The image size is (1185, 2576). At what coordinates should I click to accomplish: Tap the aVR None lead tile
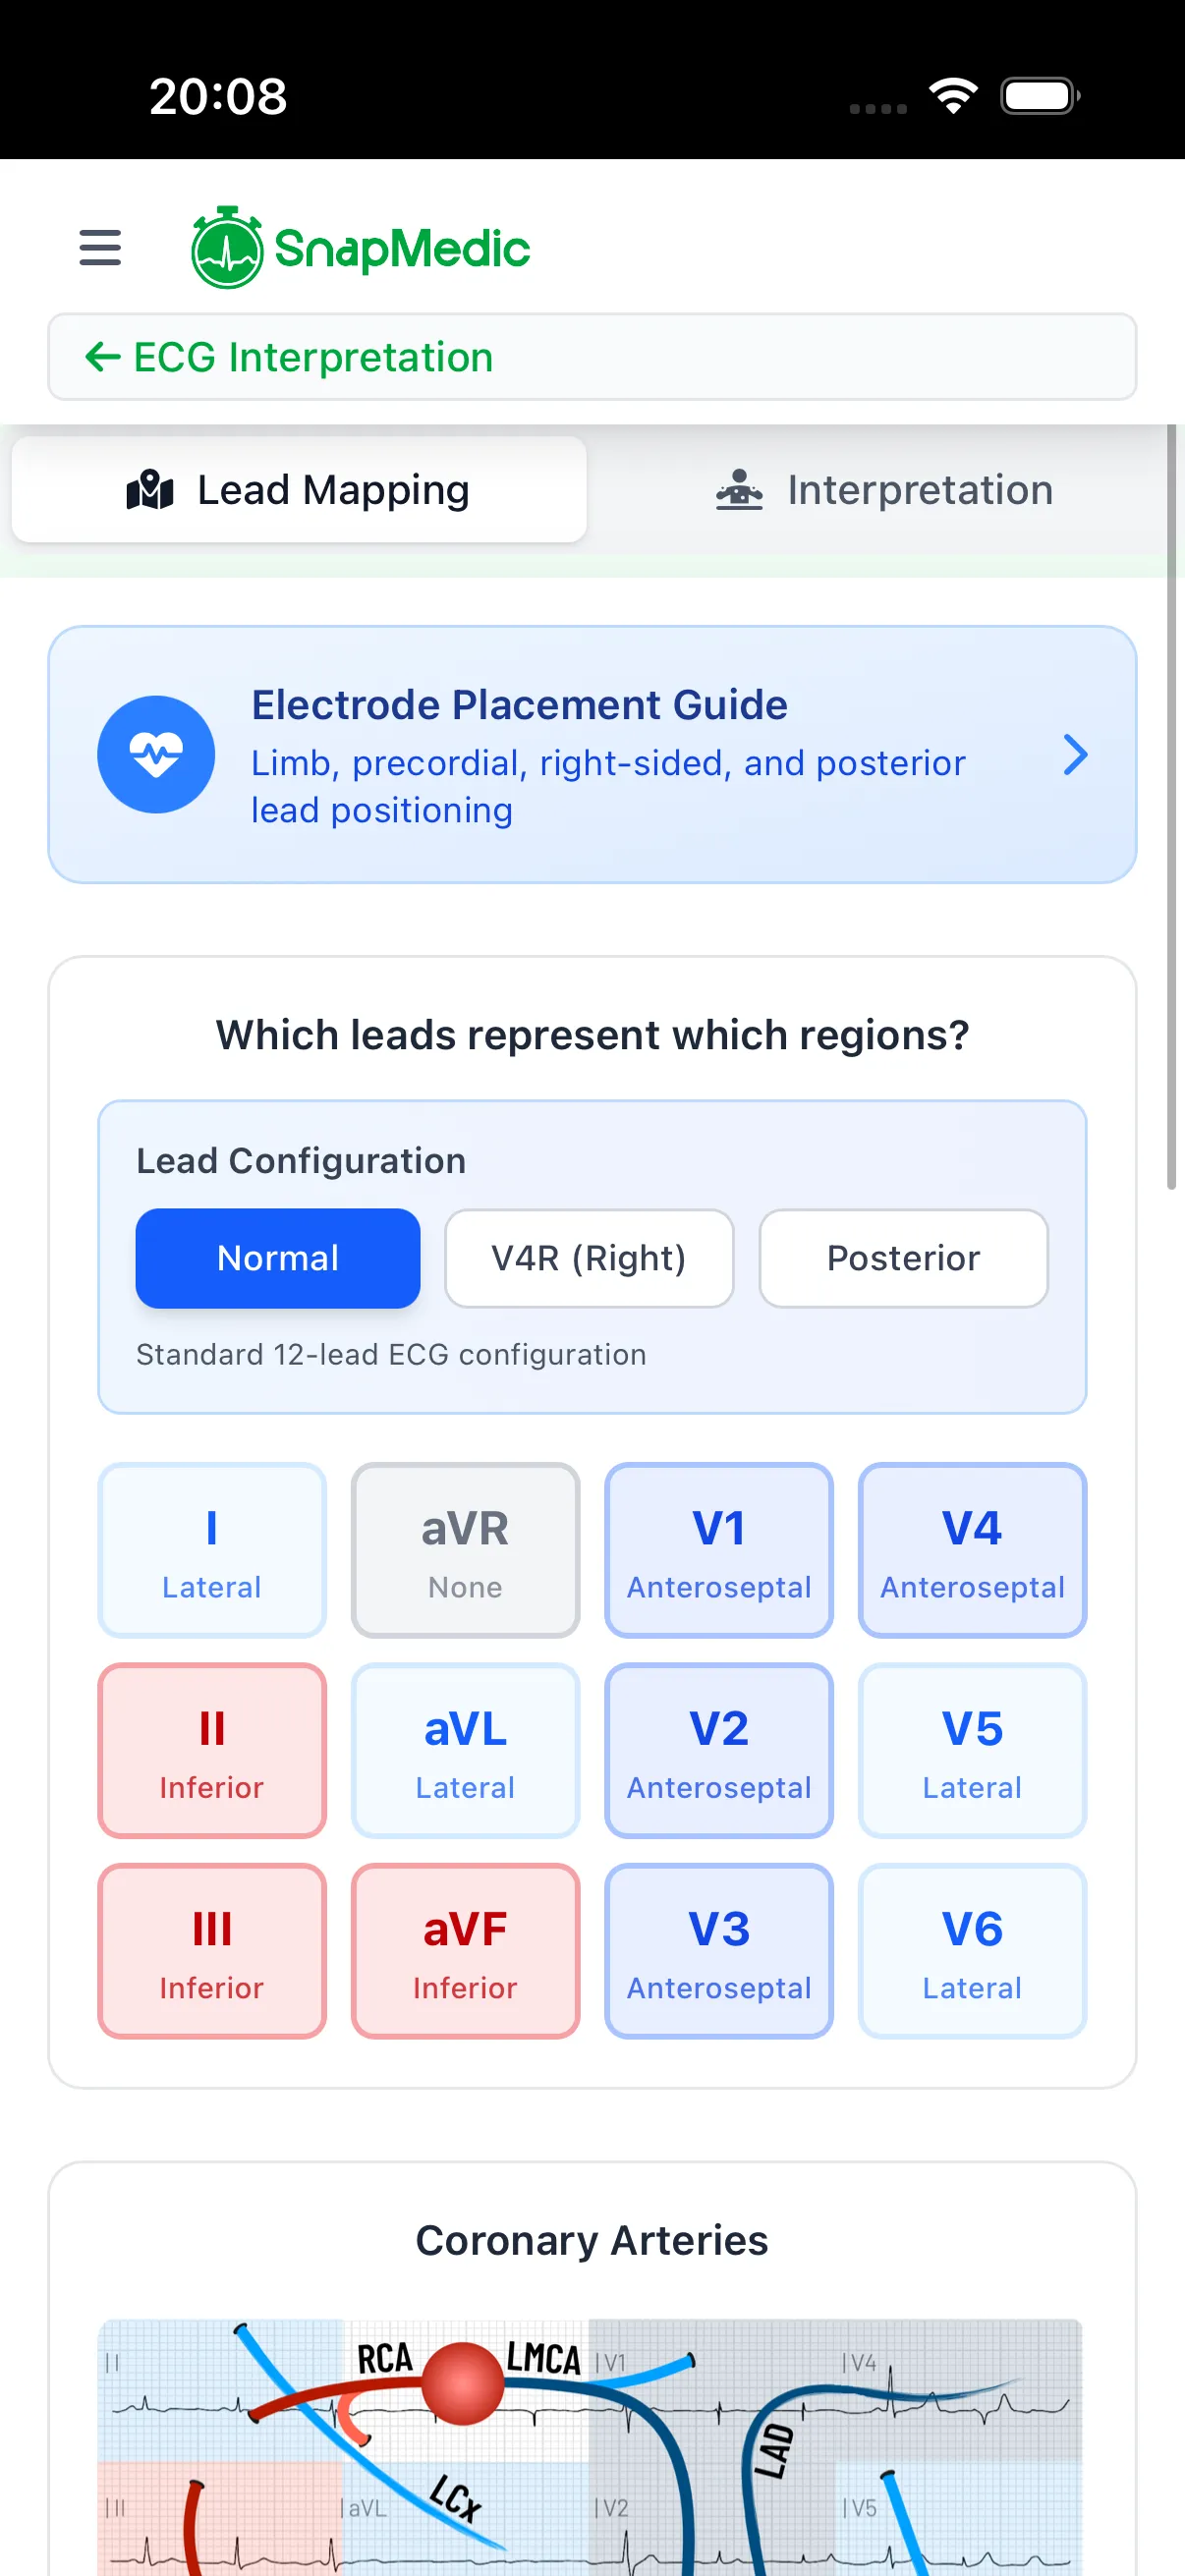coord(465,1550)
